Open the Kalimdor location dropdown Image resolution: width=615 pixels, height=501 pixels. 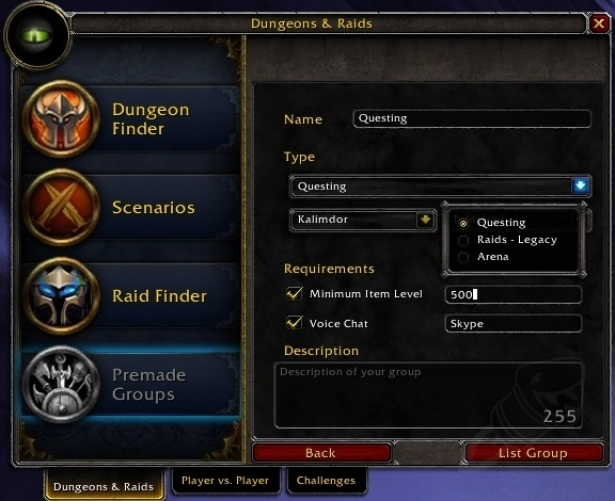[x=363, y=220]
